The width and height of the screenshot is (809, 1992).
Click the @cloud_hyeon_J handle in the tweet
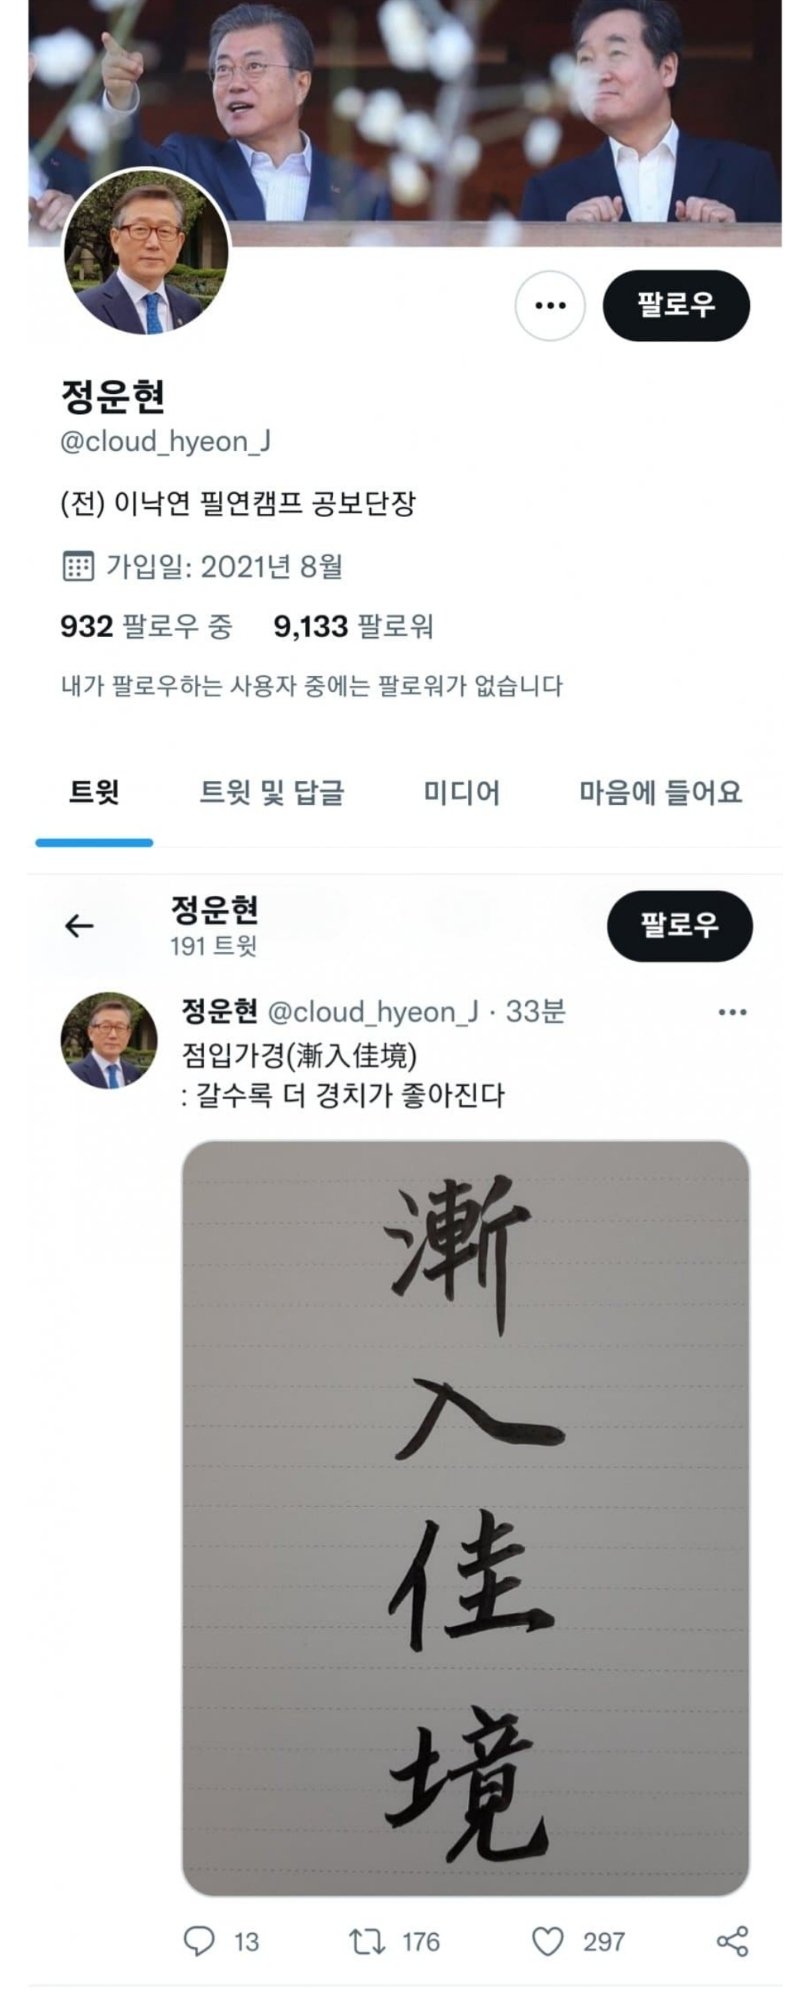(373, 1012)
